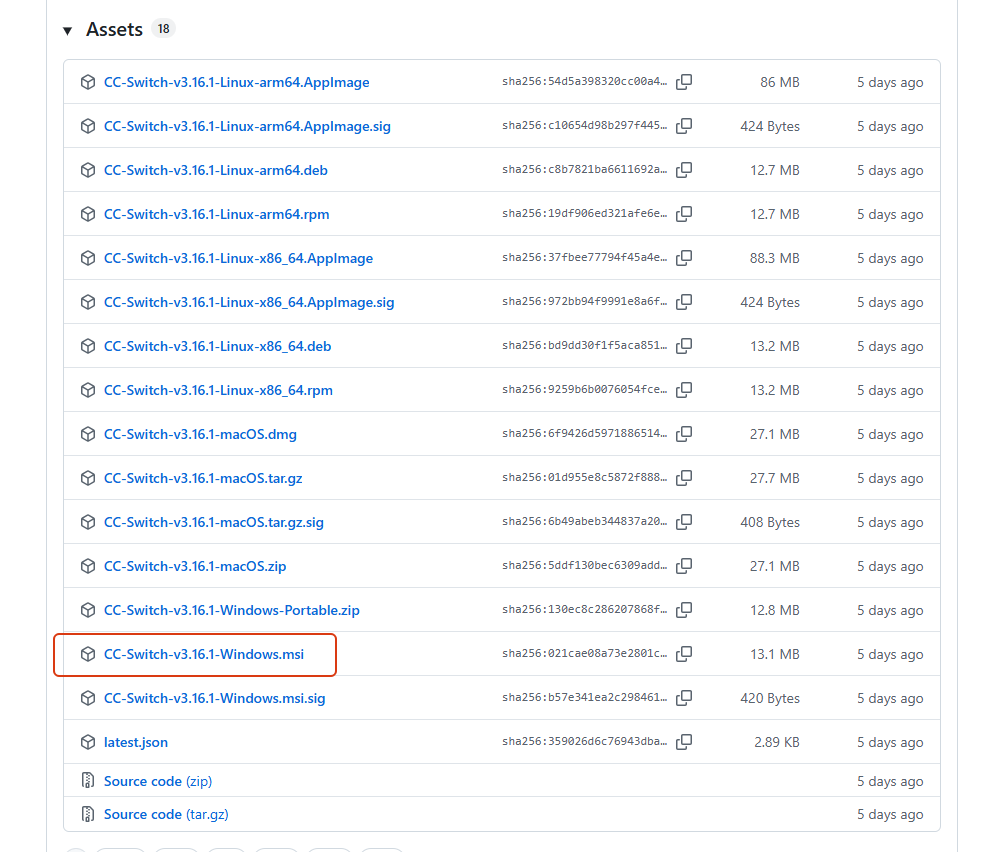Click the 12.8 MB file size
This screenshot has height=852, width=982.
pyautogui.click(x=775, y=610)
